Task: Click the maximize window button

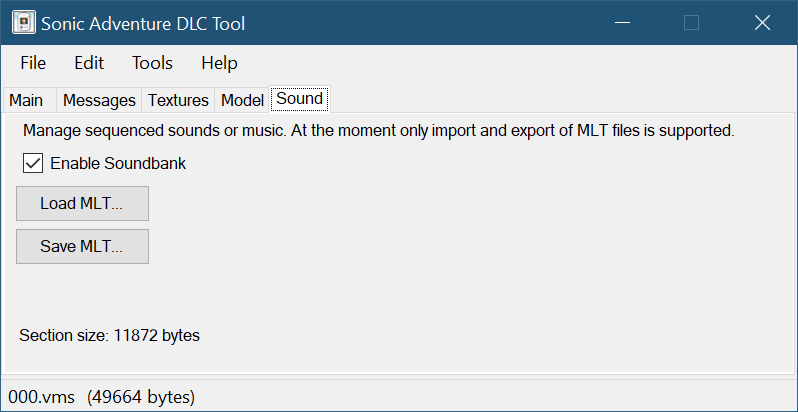Action: tap(691, 23)
